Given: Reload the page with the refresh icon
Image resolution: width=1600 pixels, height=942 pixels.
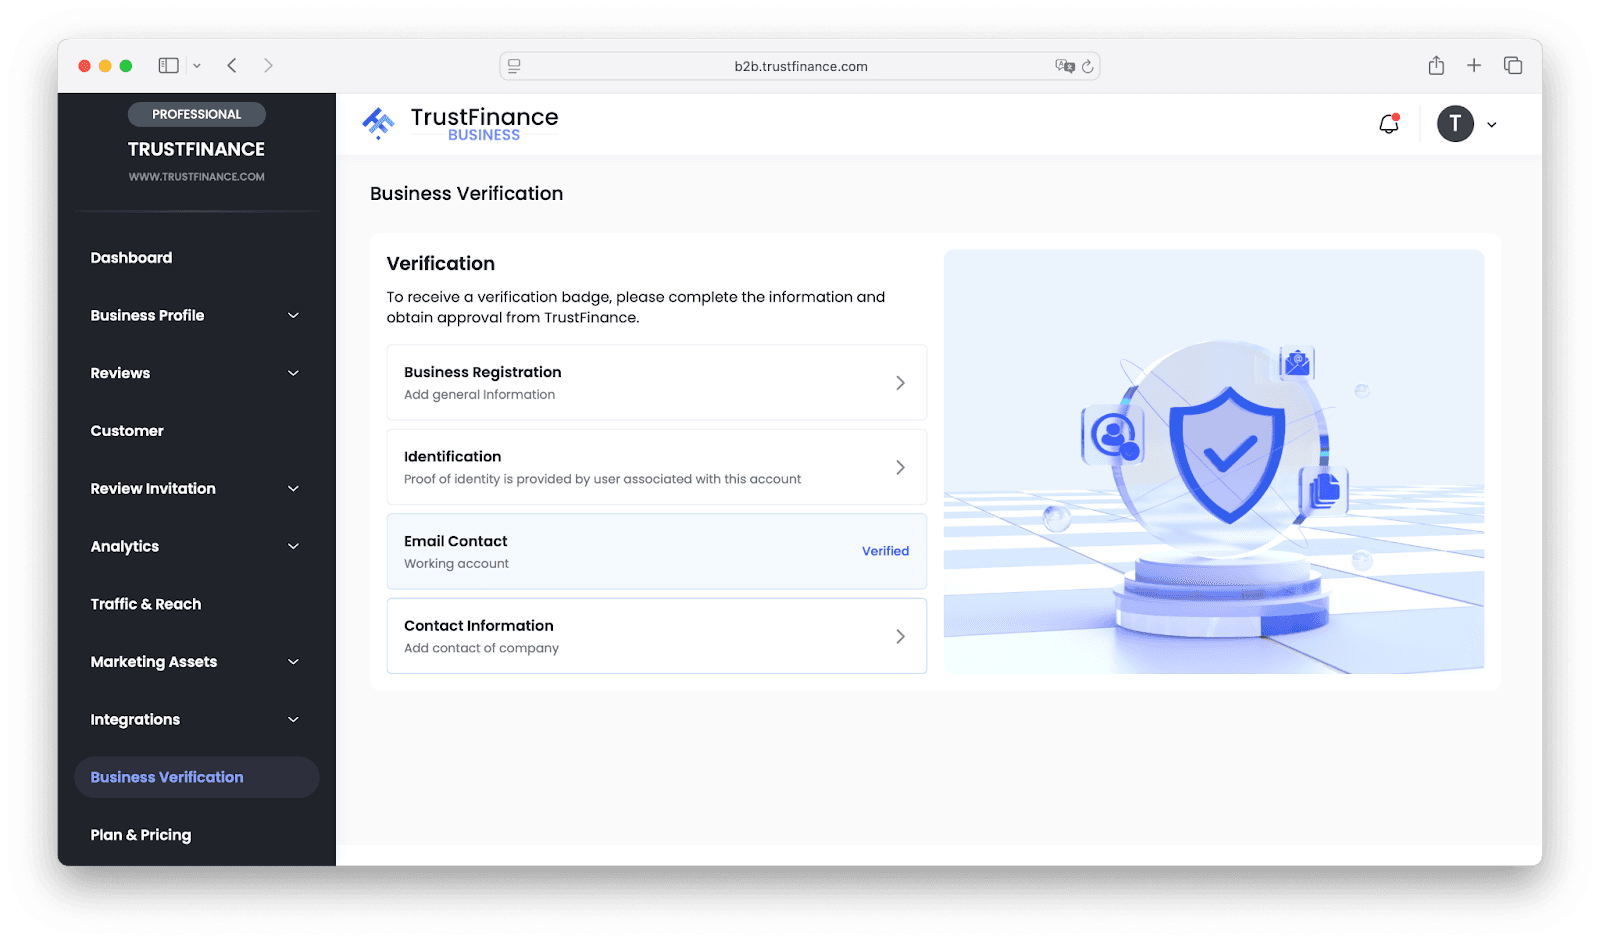Looking at the screenshot, I should click(x=1087, y=66).
